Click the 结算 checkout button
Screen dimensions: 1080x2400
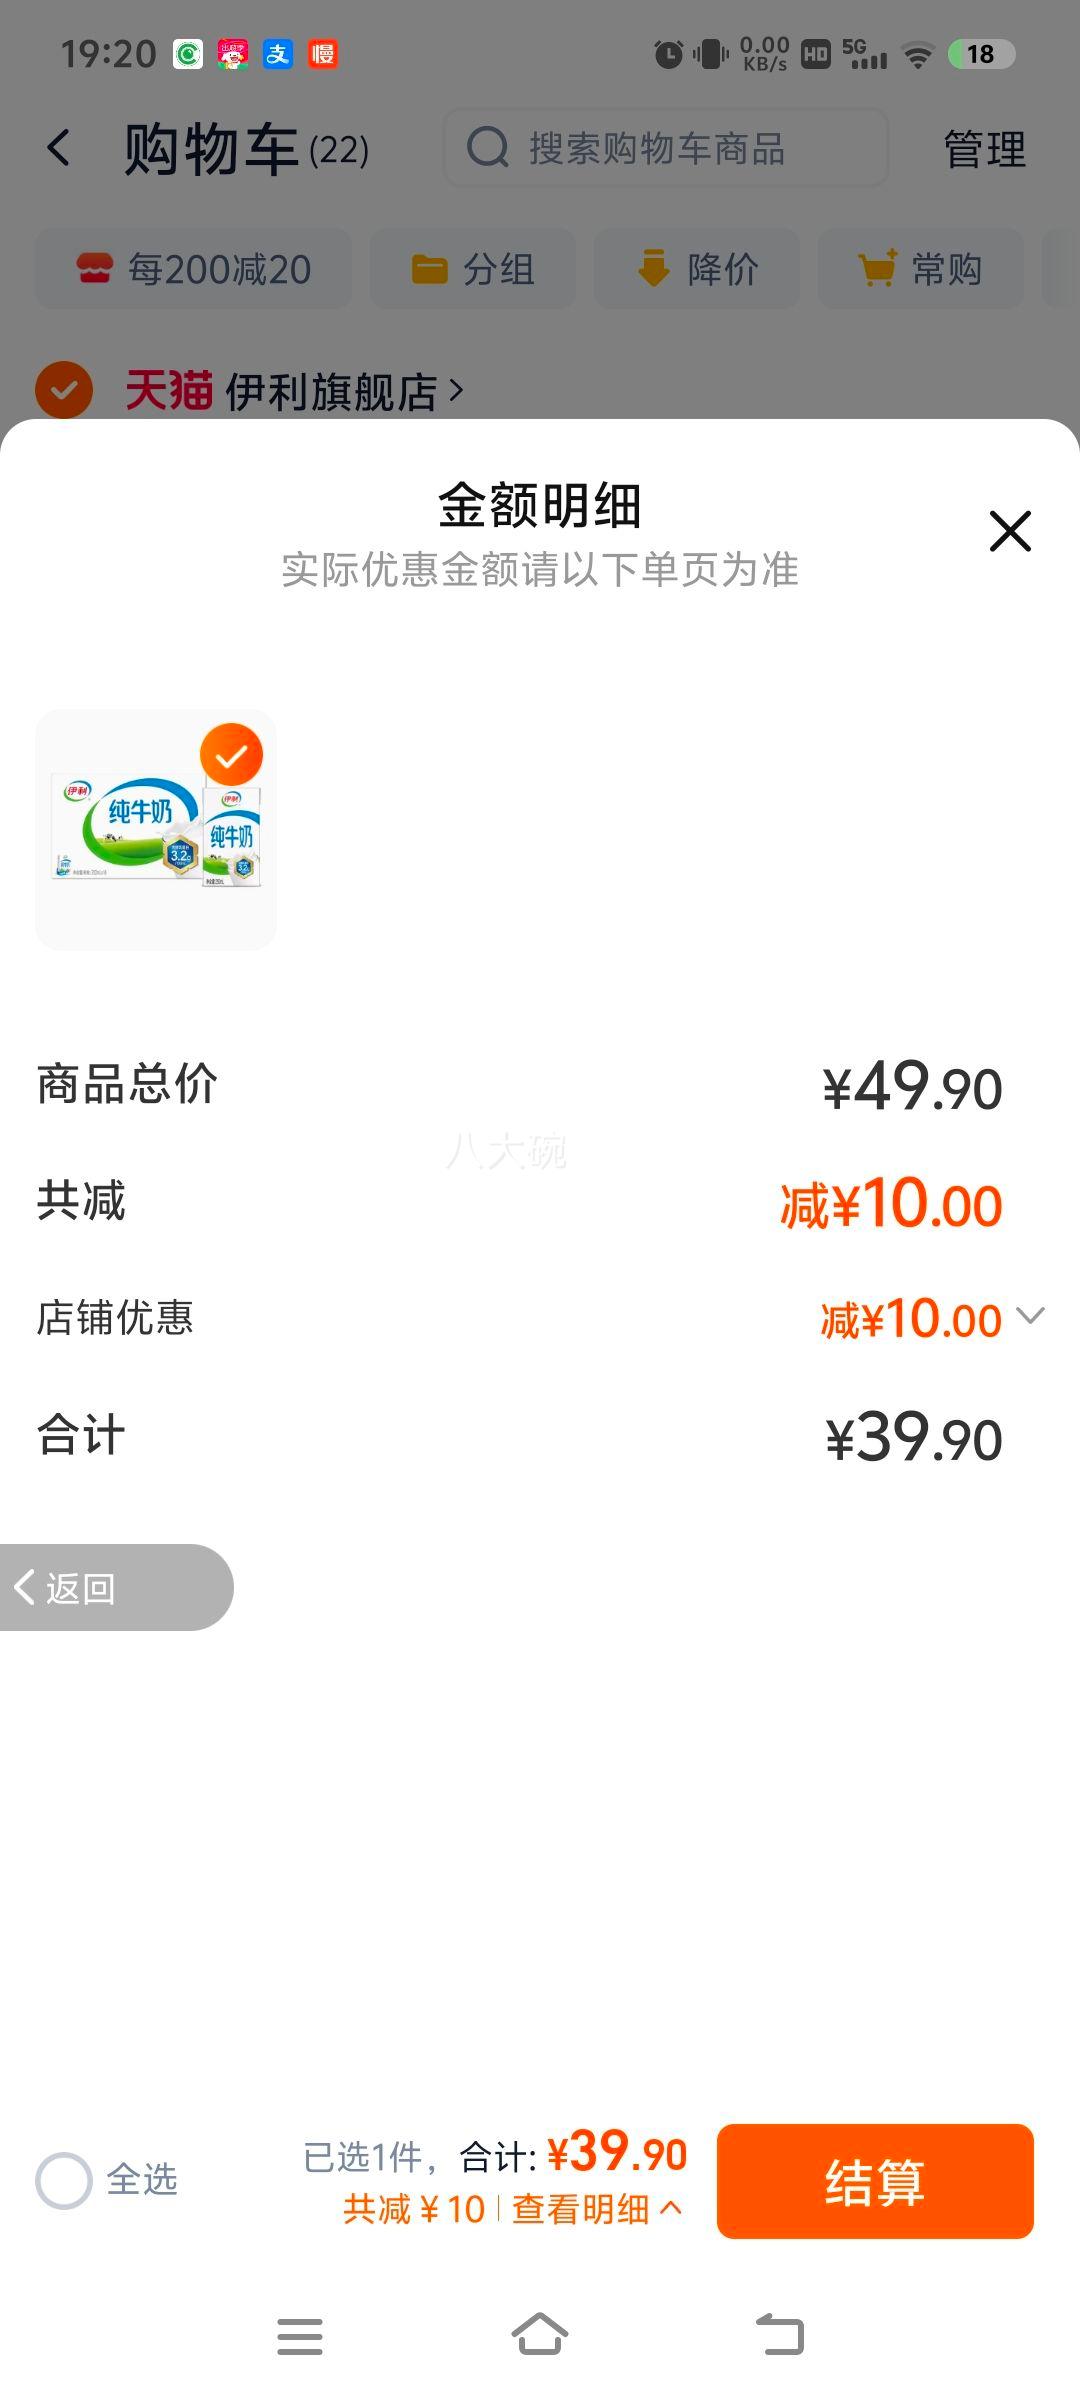pyautogui.click(x=875, y=2181)
